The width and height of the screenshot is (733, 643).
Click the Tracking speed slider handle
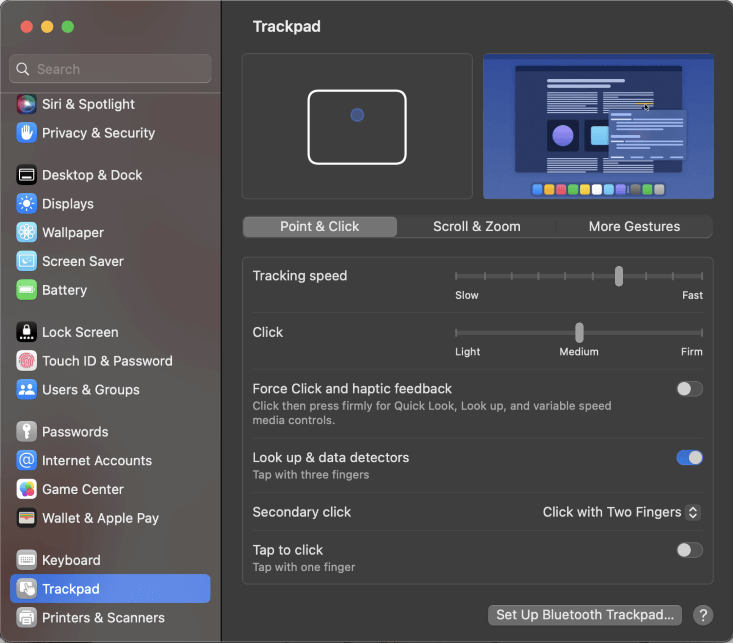pyautogui.click(x=619, y=276)
